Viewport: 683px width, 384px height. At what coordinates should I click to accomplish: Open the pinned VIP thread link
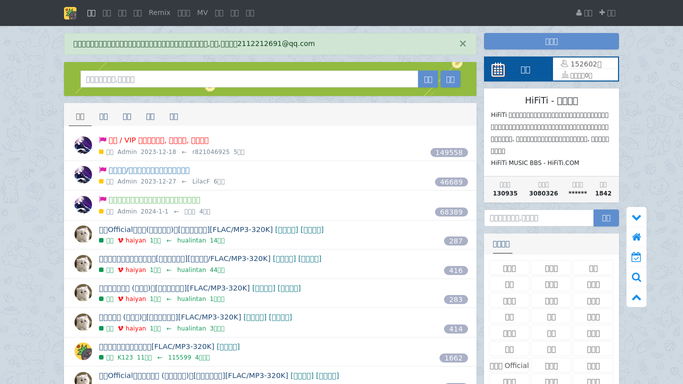click(x=159, y=140)
